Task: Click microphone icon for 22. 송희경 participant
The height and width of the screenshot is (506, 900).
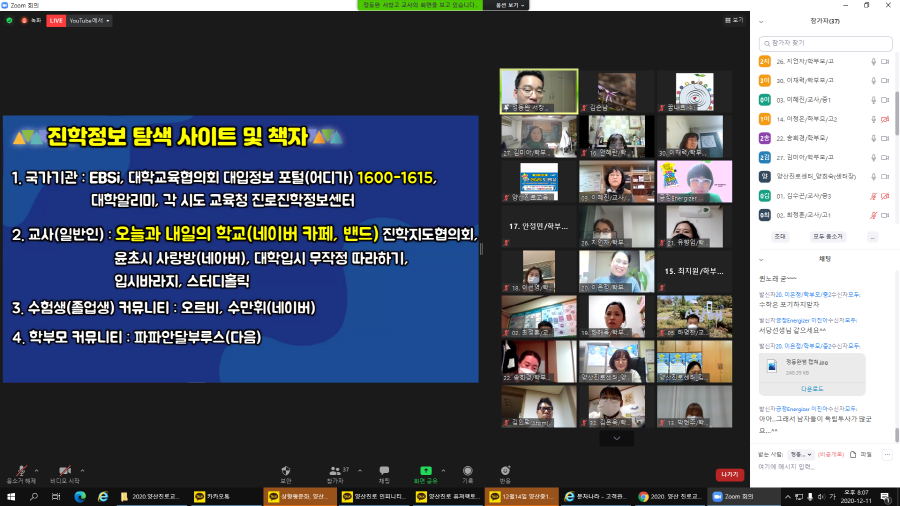Action: click(874, 138)
